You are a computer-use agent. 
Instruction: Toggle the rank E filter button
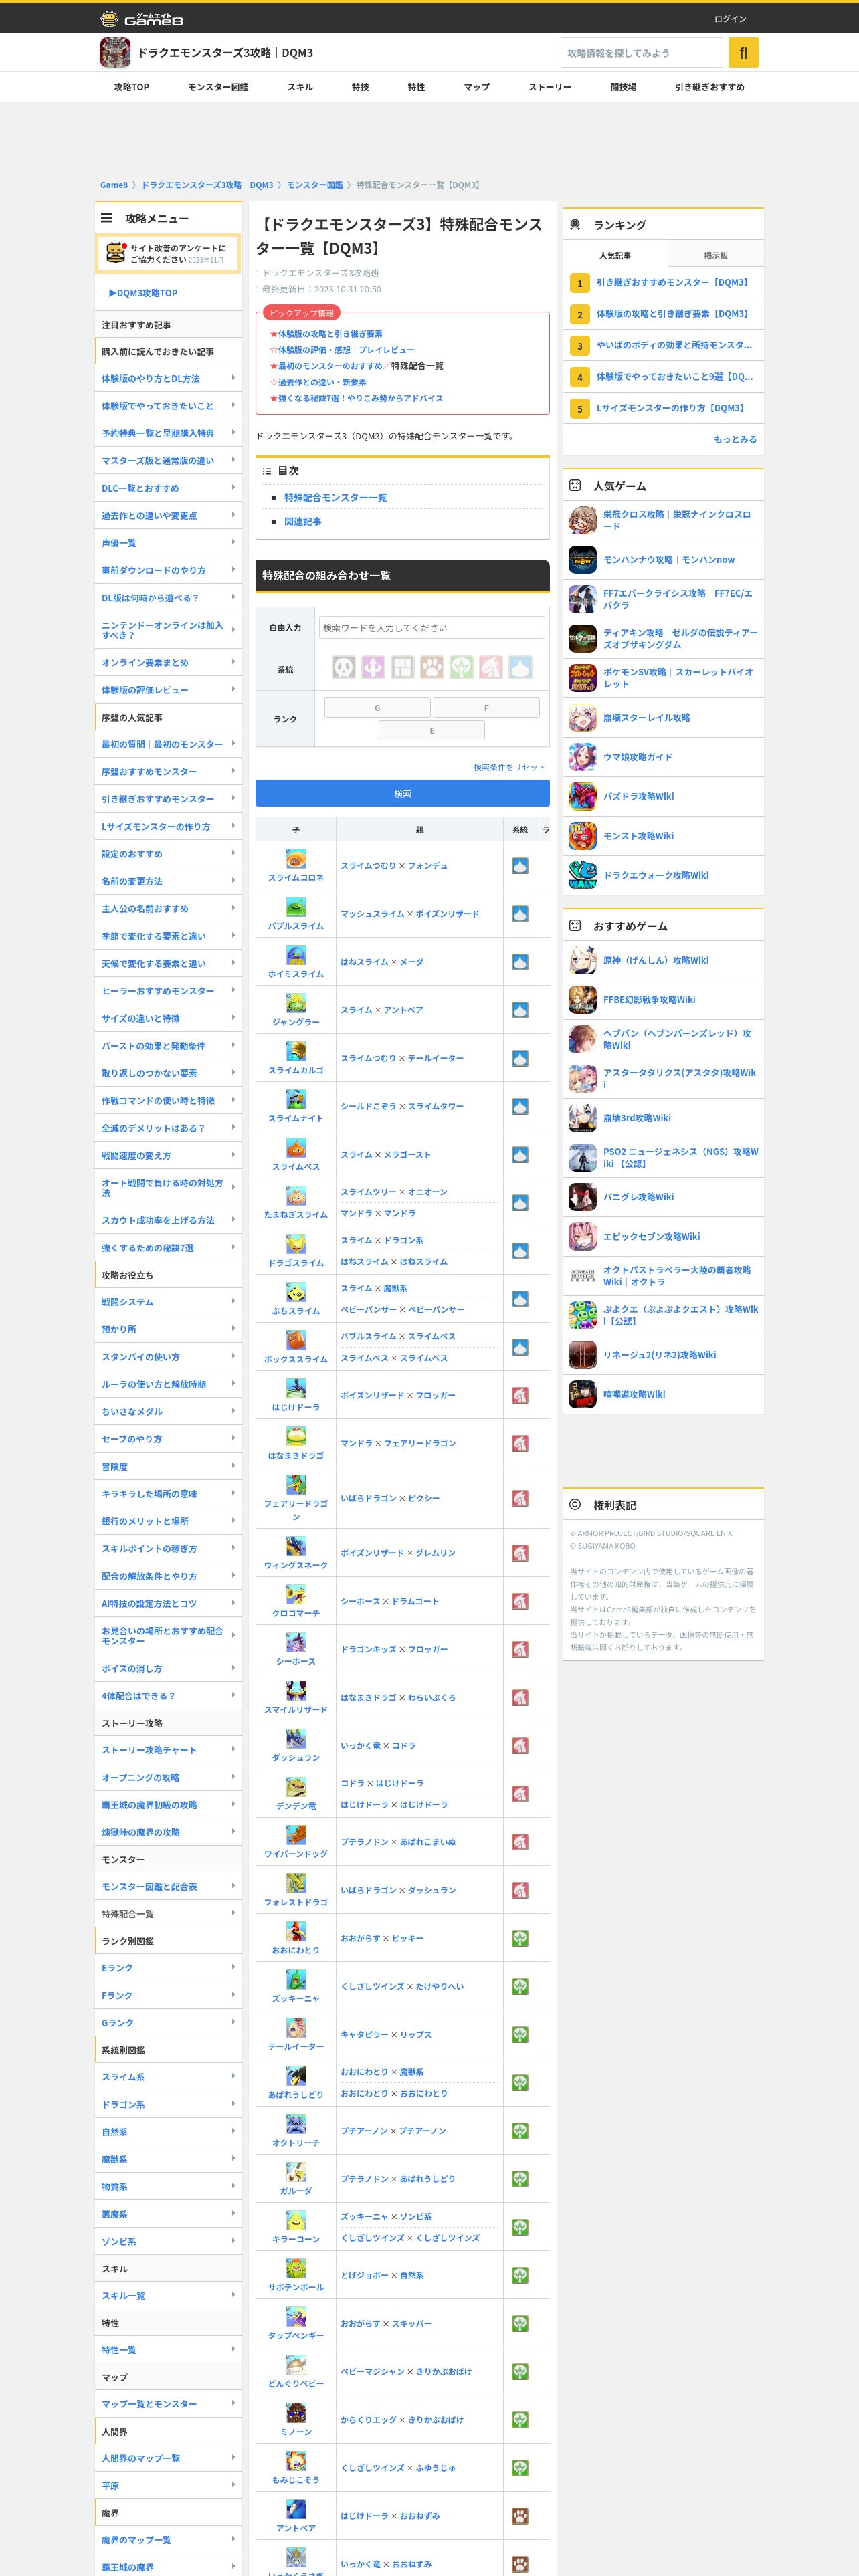(432, 731)
